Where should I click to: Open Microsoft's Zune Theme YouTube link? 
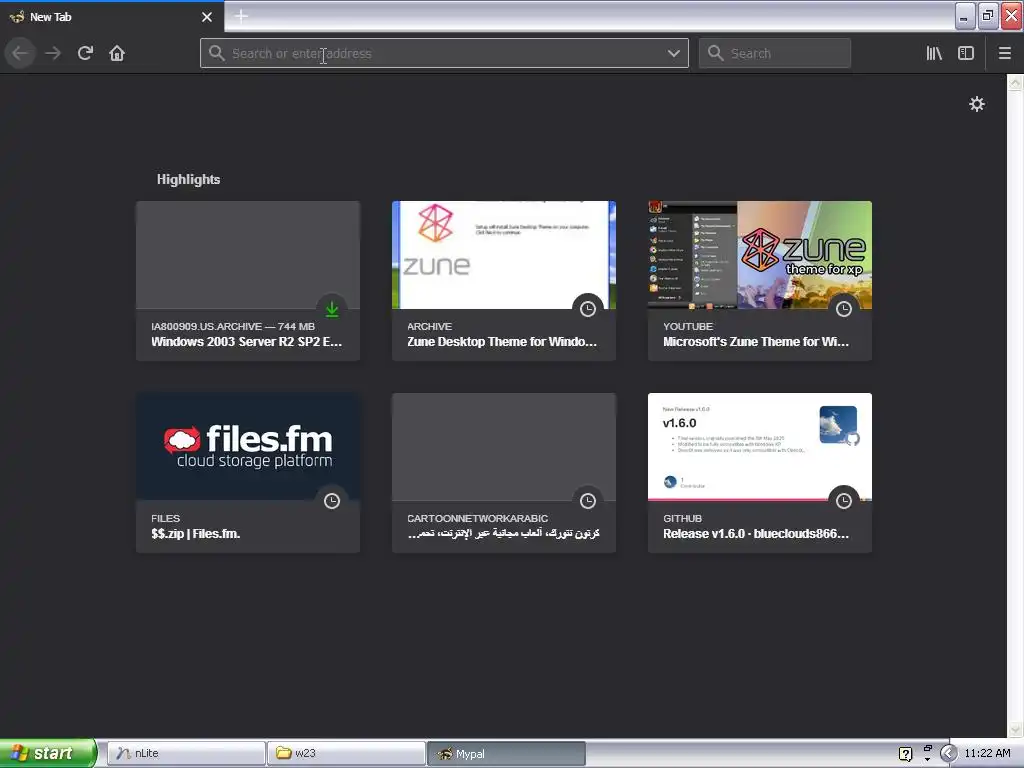[756, 342]
